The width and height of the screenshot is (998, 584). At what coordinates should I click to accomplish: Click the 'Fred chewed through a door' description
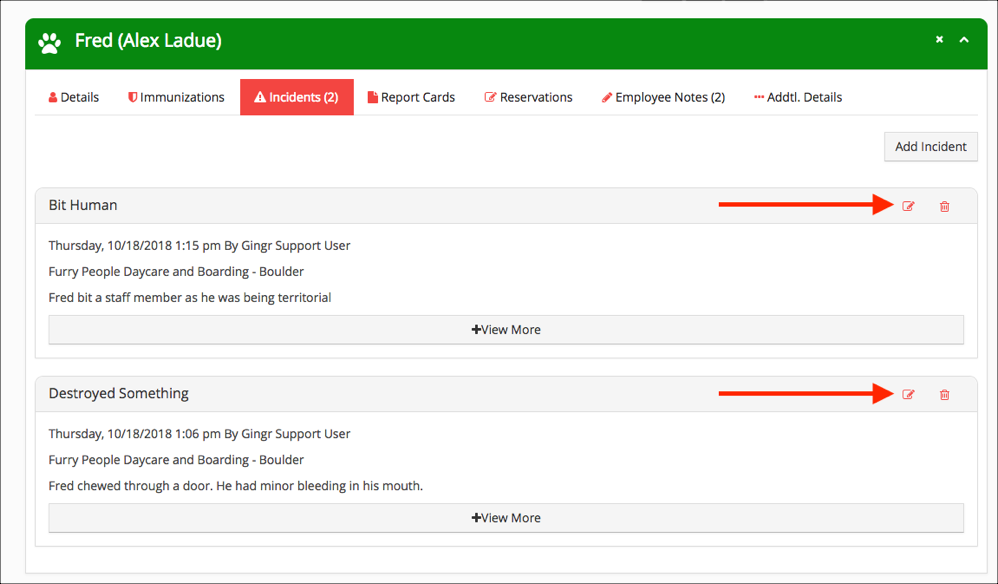(235, 486)
